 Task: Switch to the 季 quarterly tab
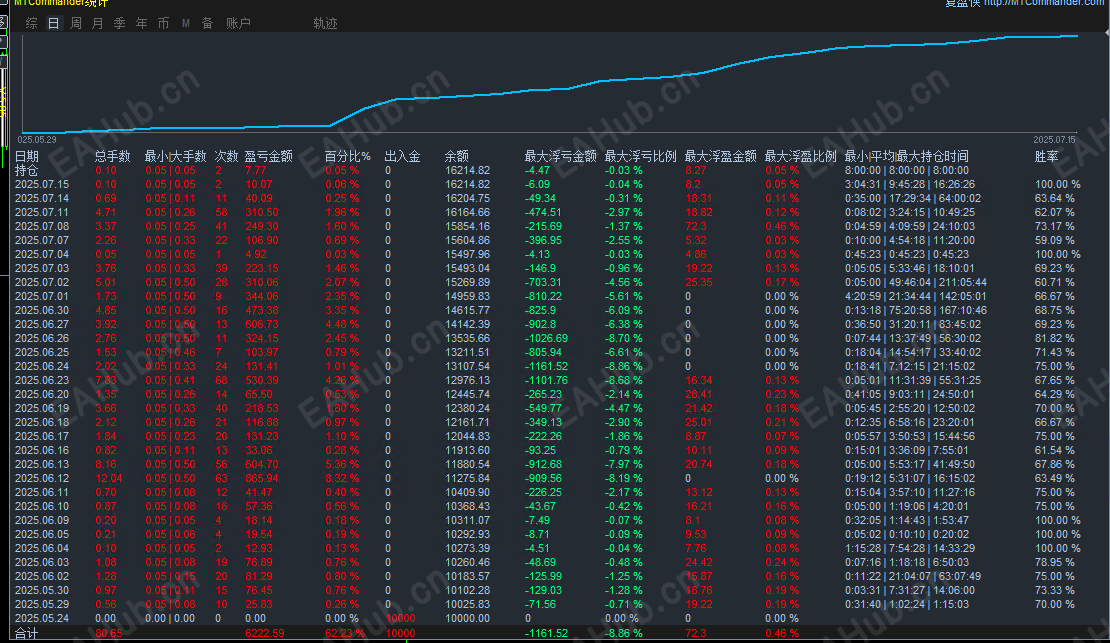[120, 23]
